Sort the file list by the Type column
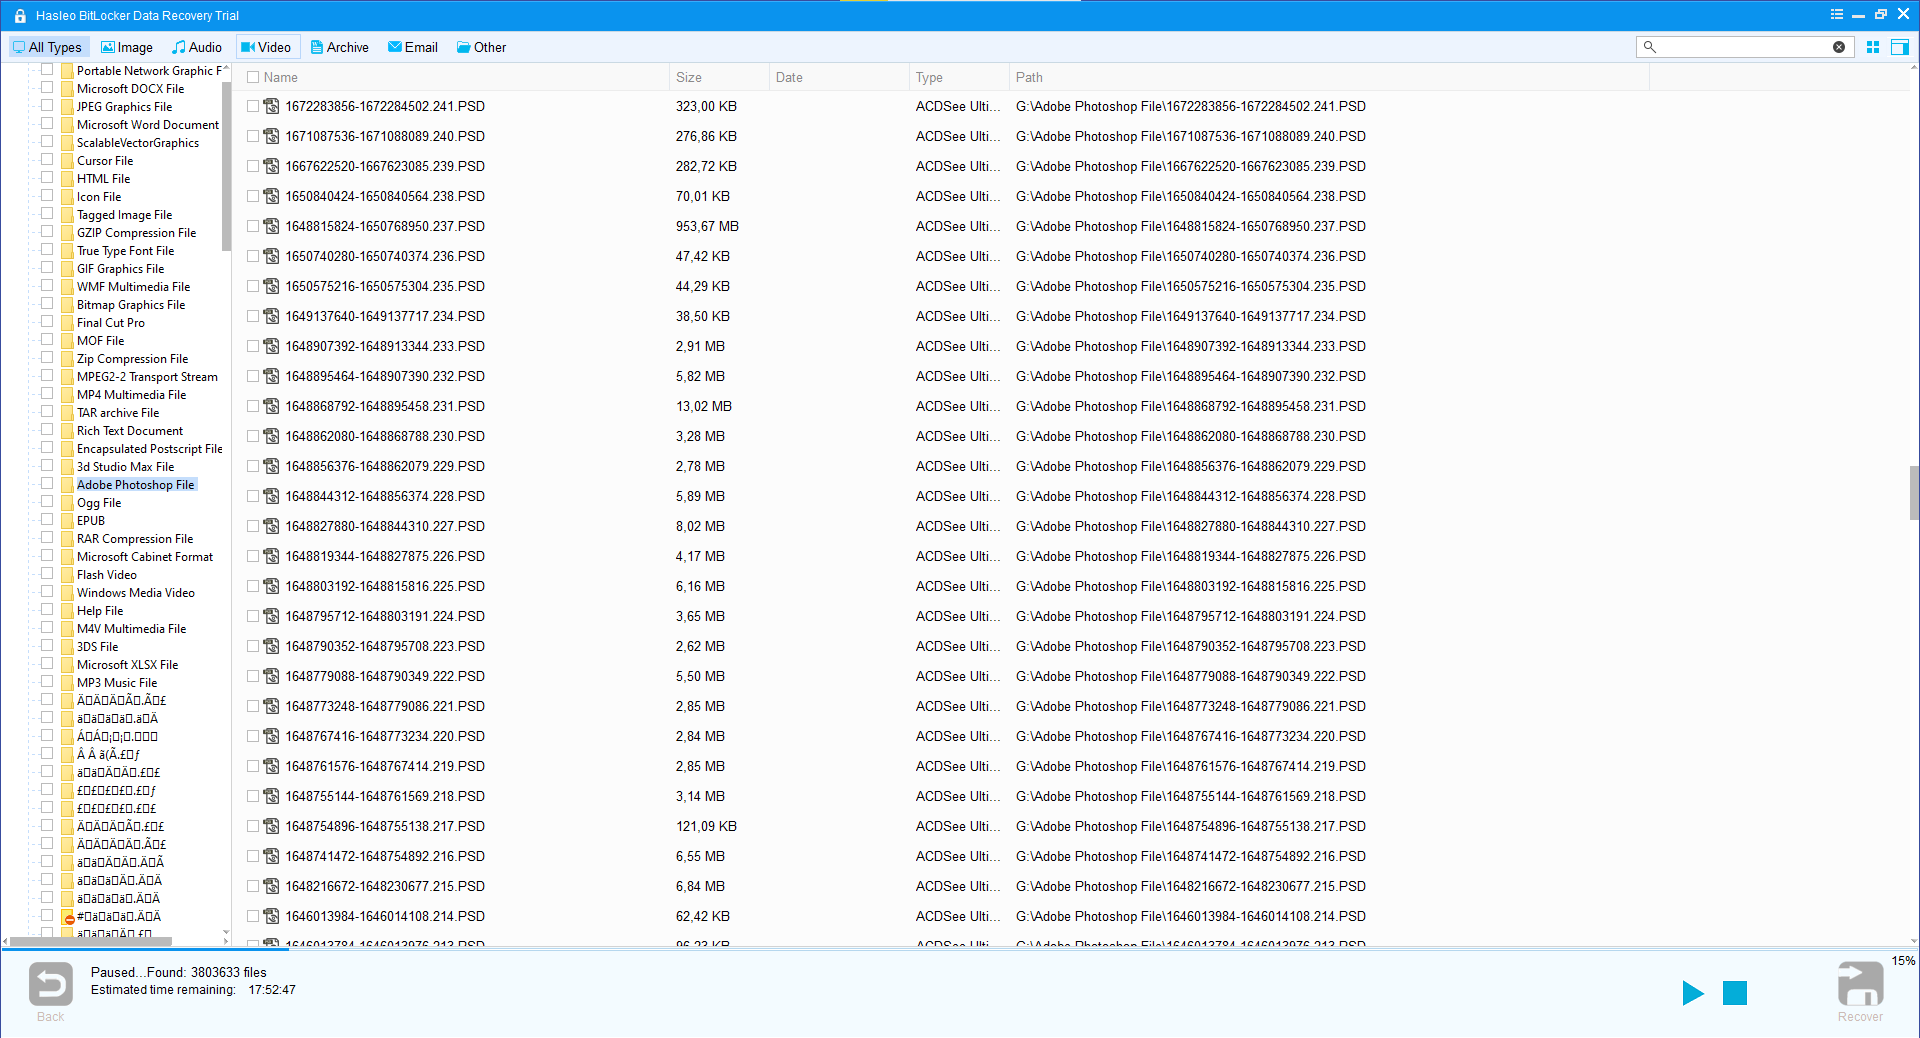1920x1038 pixels. (x=960, y=77)
